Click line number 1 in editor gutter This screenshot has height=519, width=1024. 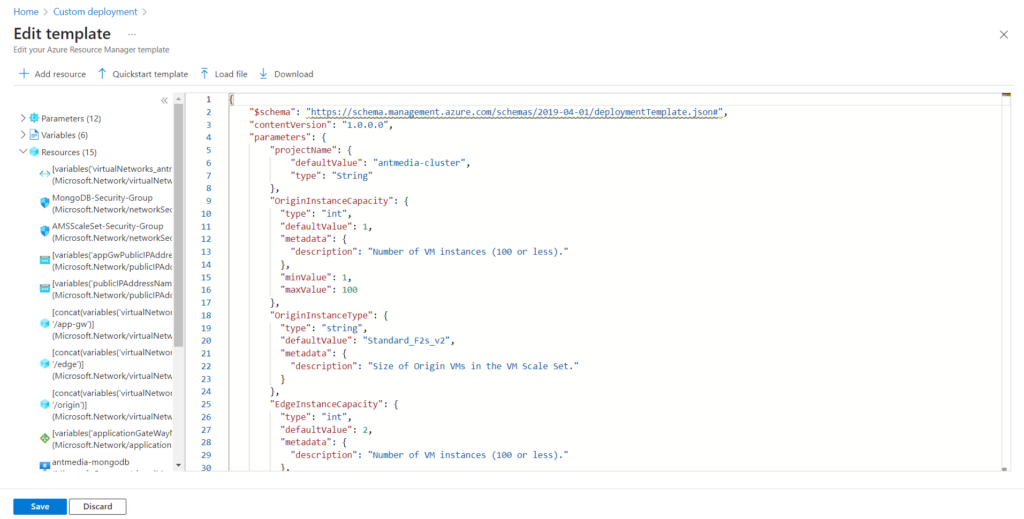click(208, 99)
